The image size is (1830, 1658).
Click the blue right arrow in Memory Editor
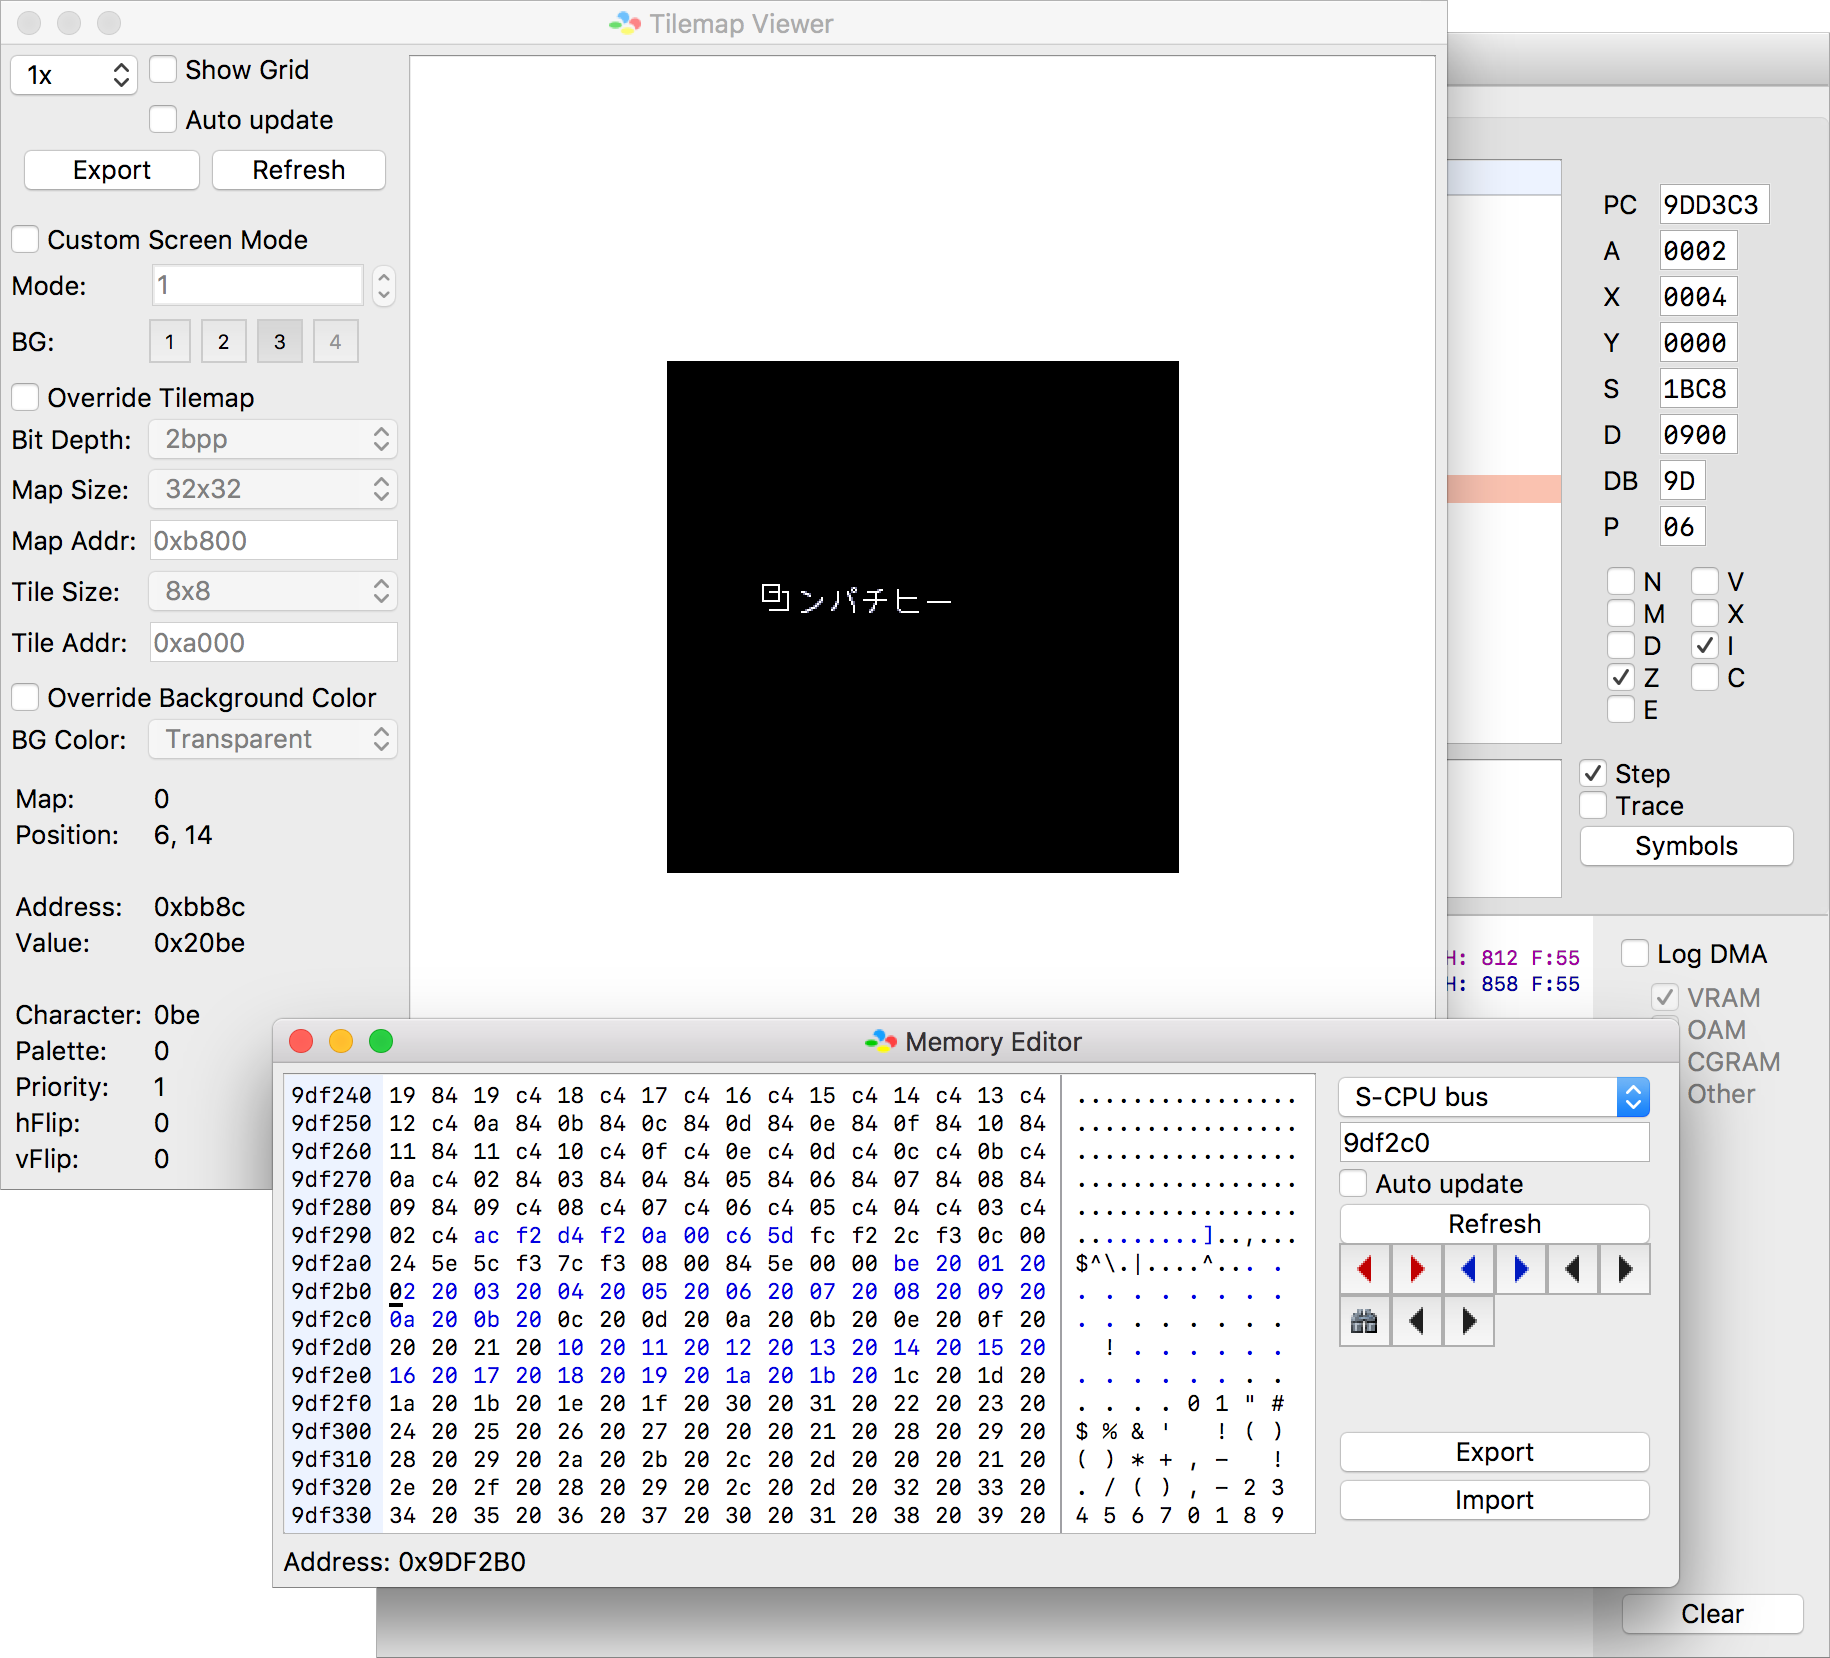(1521, 1270)
